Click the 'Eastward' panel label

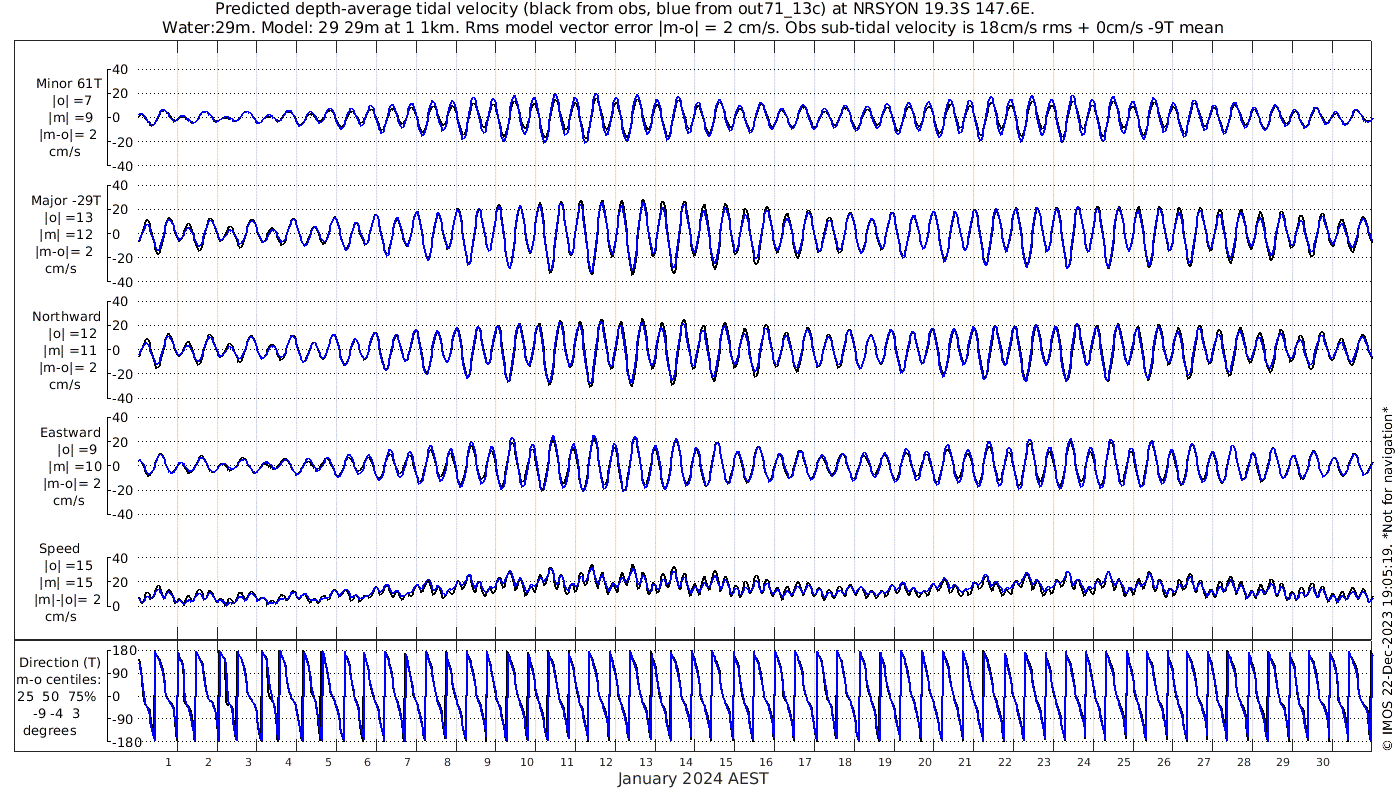(70, 433)
